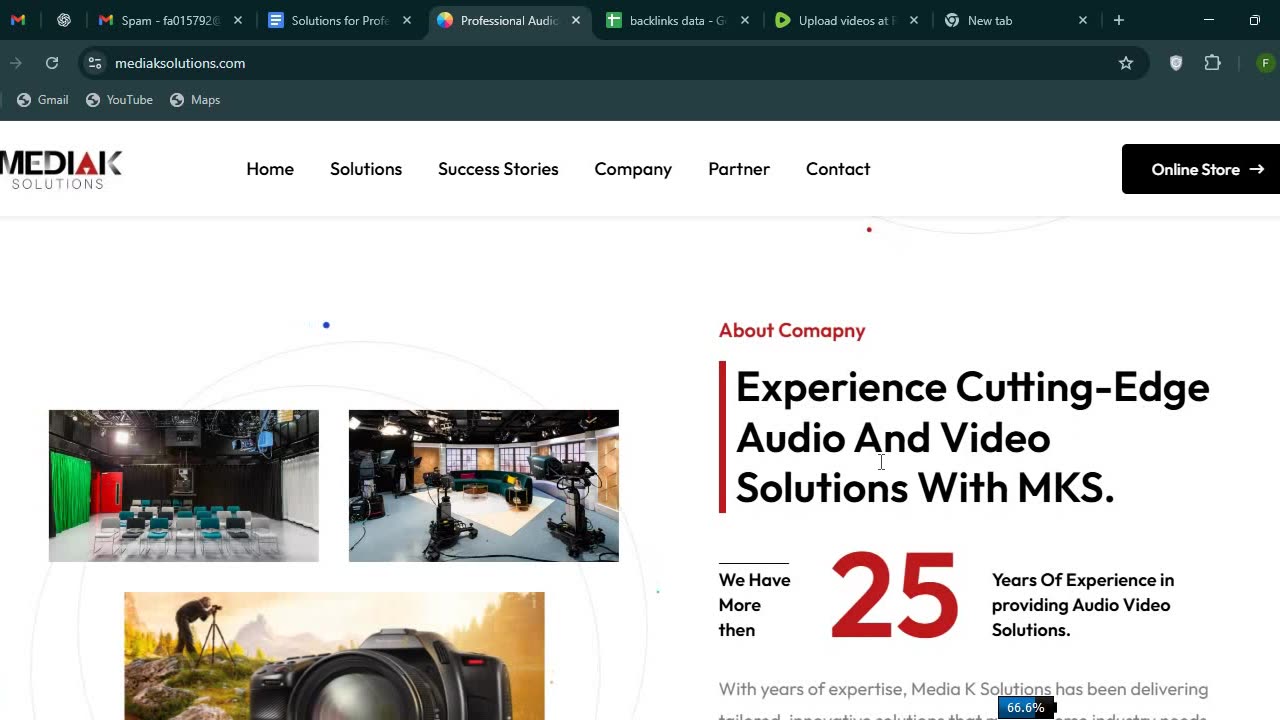Close the Spam Gmail tab
The width and height of the screenshot is (1280, 720).
pyautogui.click(x=238, y=20)
